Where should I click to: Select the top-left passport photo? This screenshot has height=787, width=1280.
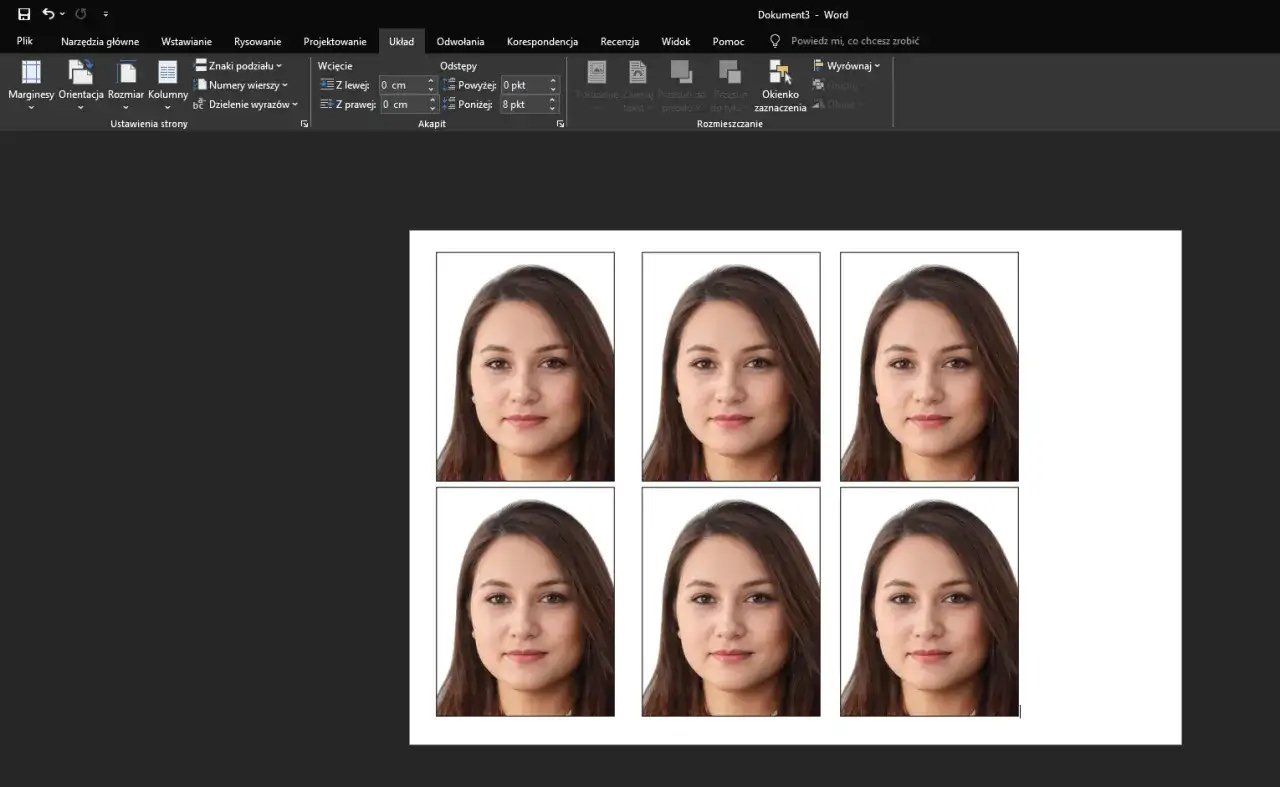click(x=525, y=366)
